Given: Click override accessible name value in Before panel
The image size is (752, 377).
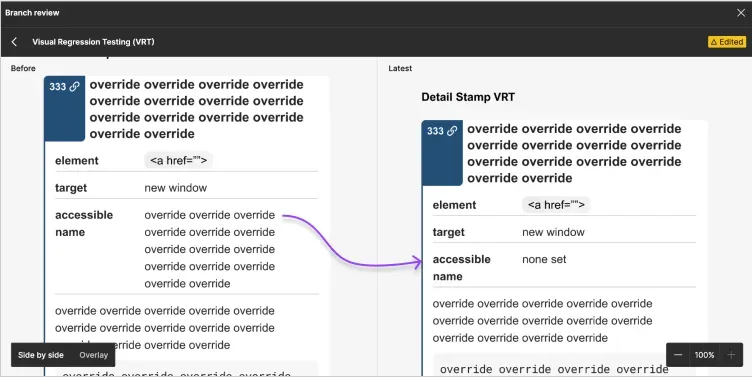Looking at the screenshot, I should coord(210,249).
